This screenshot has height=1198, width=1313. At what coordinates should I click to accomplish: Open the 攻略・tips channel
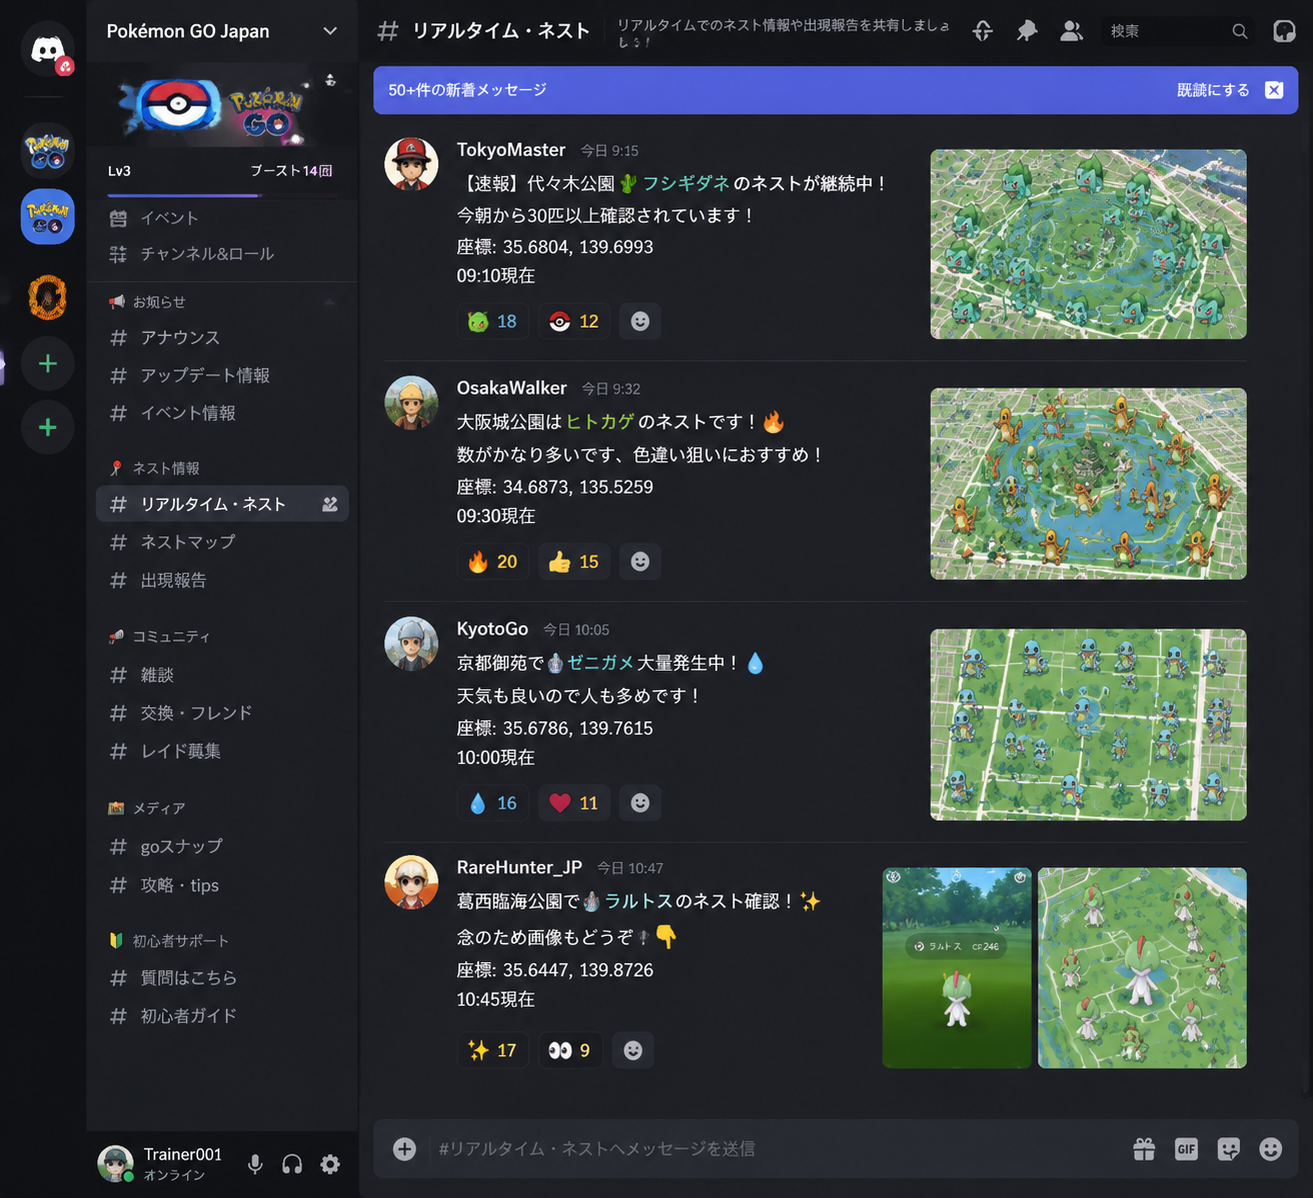[x=222, y=885]
